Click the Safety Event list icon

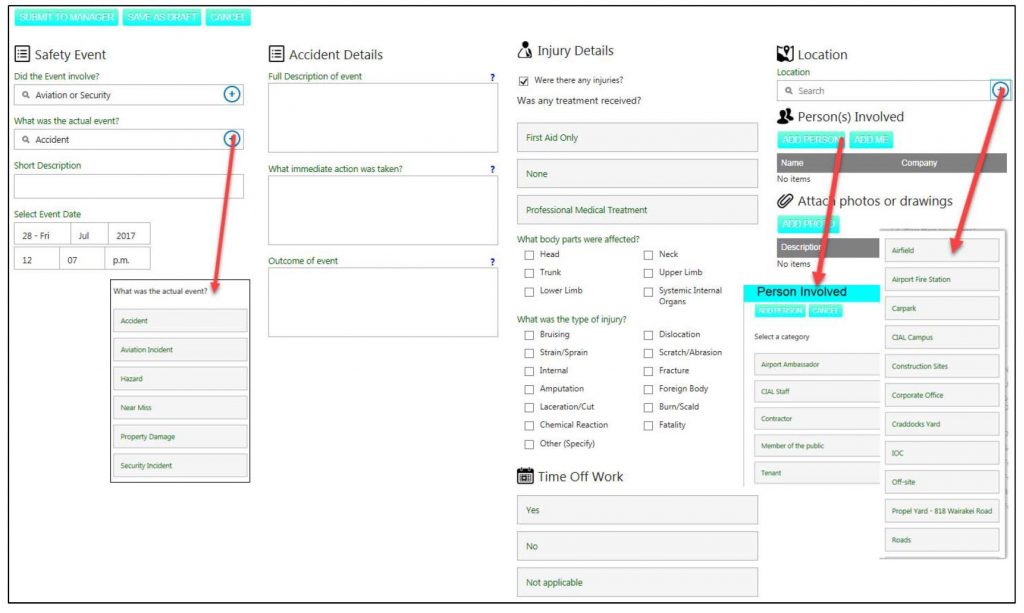[x=22, y=54]
